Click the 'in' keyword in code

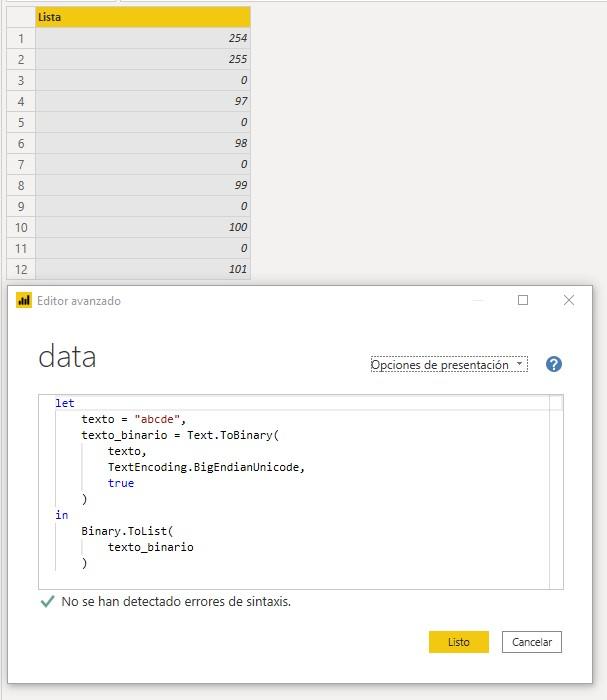(x=62, y=515)
